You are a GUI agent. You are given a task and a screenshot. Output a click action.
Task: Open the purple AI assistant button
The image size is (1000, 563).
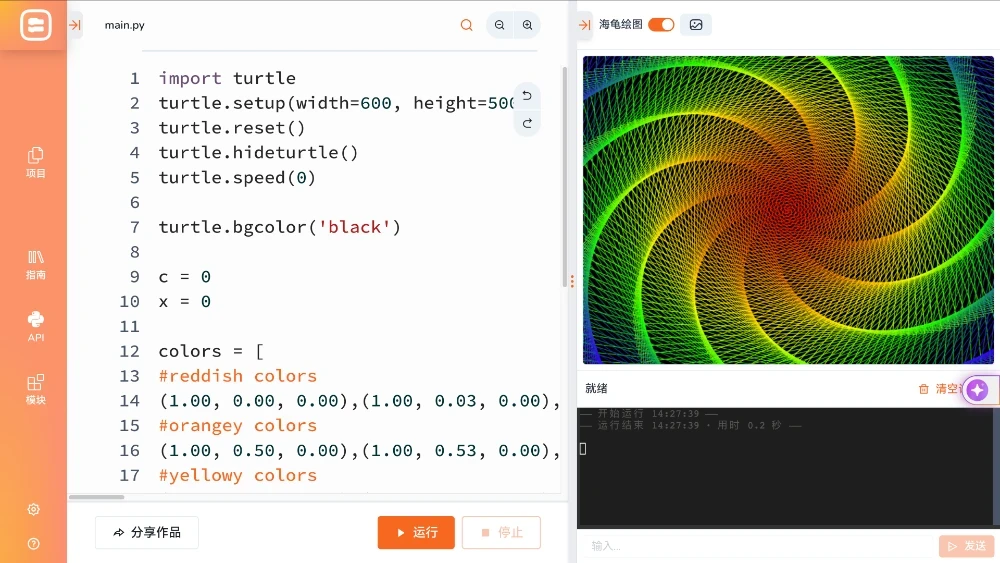978,390
